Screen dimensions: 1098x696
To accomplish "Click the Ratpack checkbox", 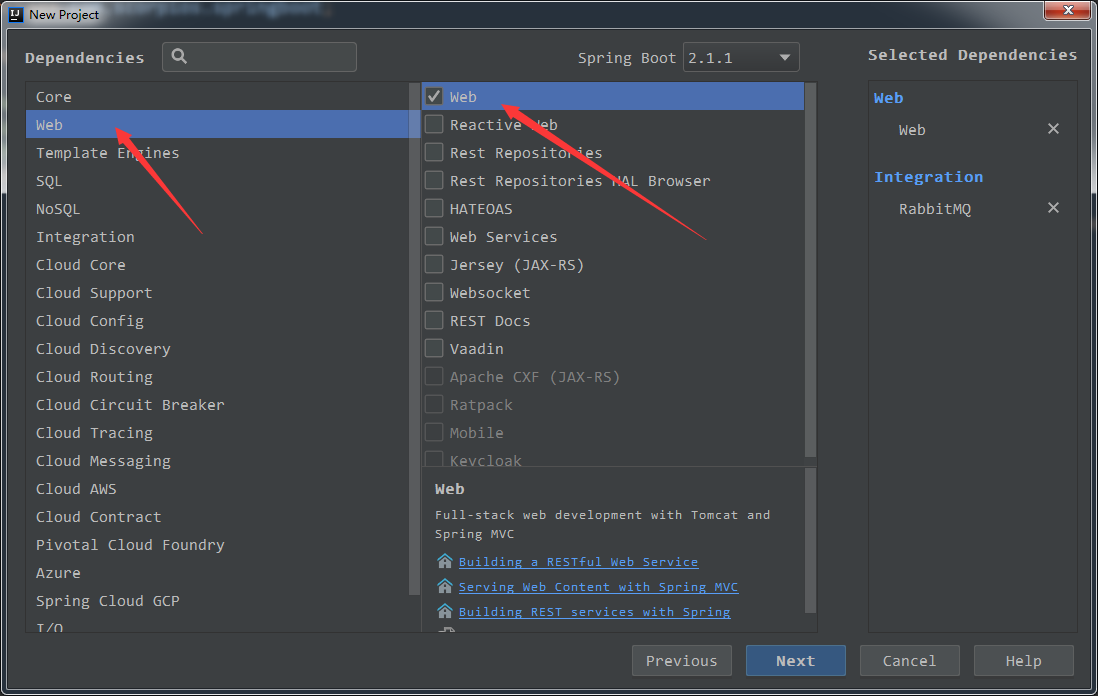I will tap(434, 404).
